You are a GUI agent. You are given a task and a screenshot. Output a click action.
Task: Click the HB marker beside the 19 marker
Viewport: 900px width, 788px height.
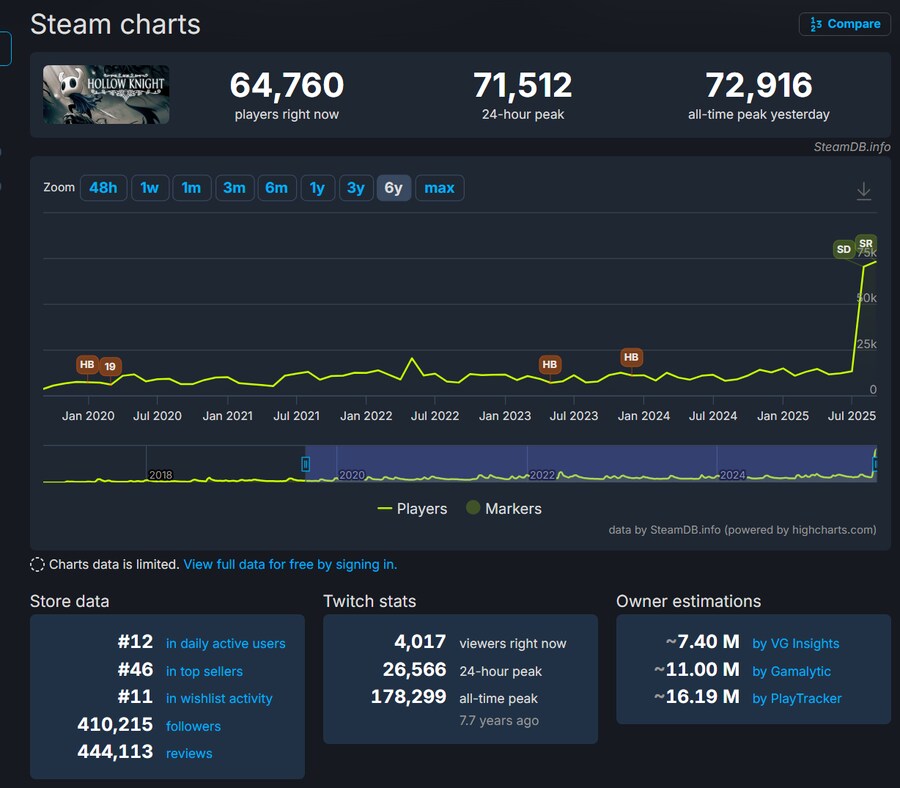pyautogui.click(x=87, y=364)
